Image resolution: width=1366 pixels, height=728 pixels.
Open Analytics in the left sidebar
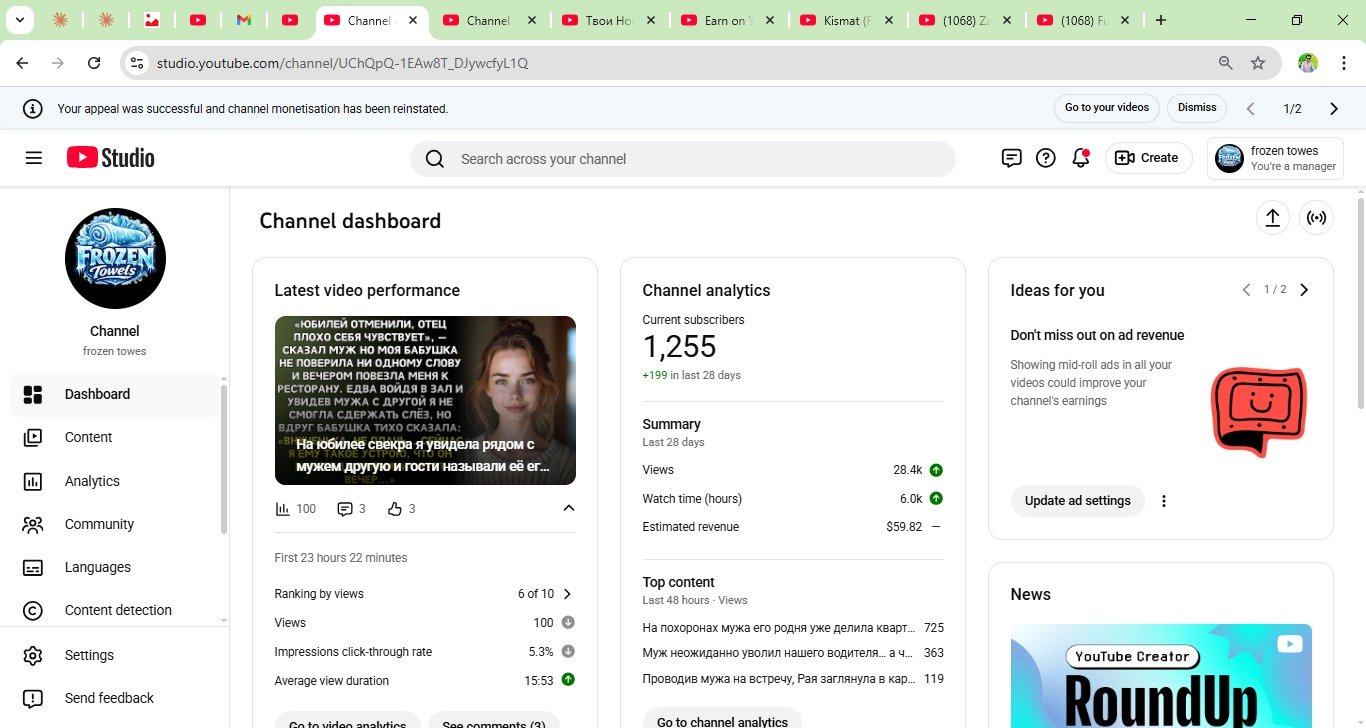coord(92,481)
